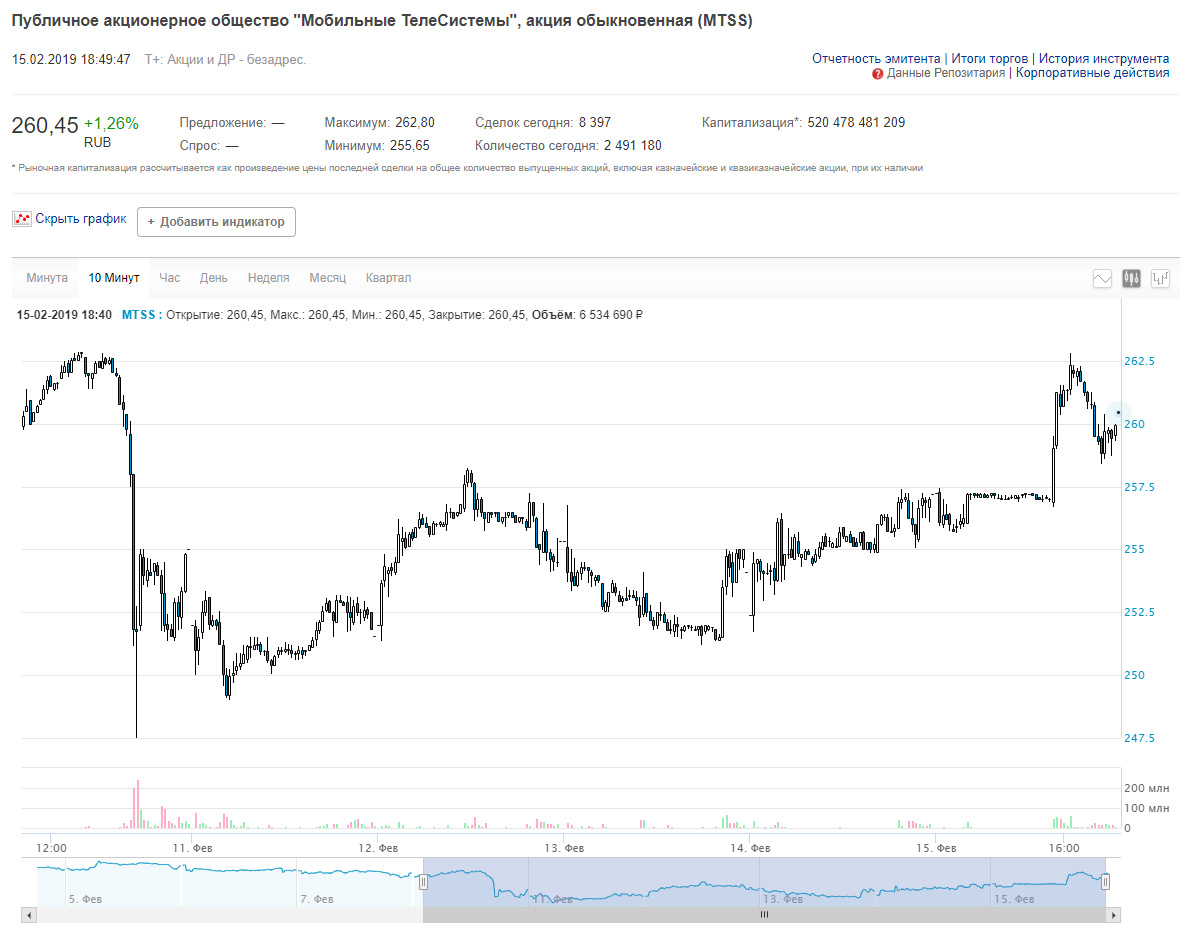Image resolution: width=1187 pixels, height=933 pixels.
Task: Select candlestick chart type icon
Action: point(1131,279)
